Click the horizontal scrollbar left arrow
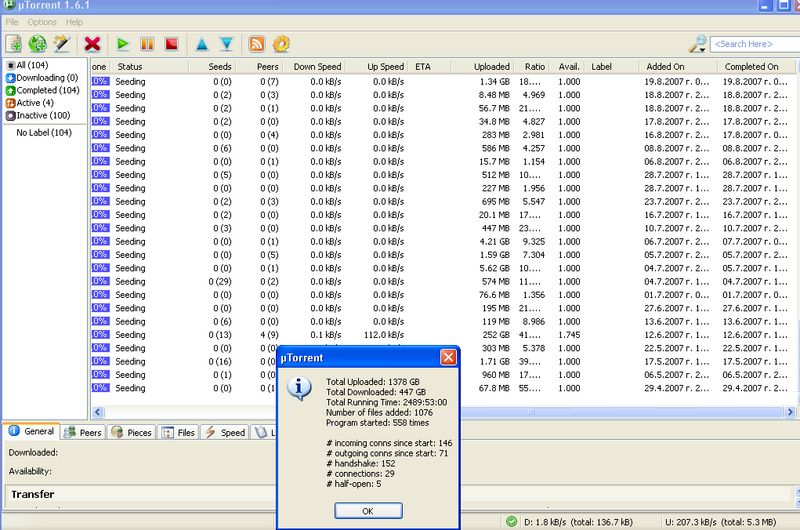Screen dimensions: 800x530 (98, 412)
